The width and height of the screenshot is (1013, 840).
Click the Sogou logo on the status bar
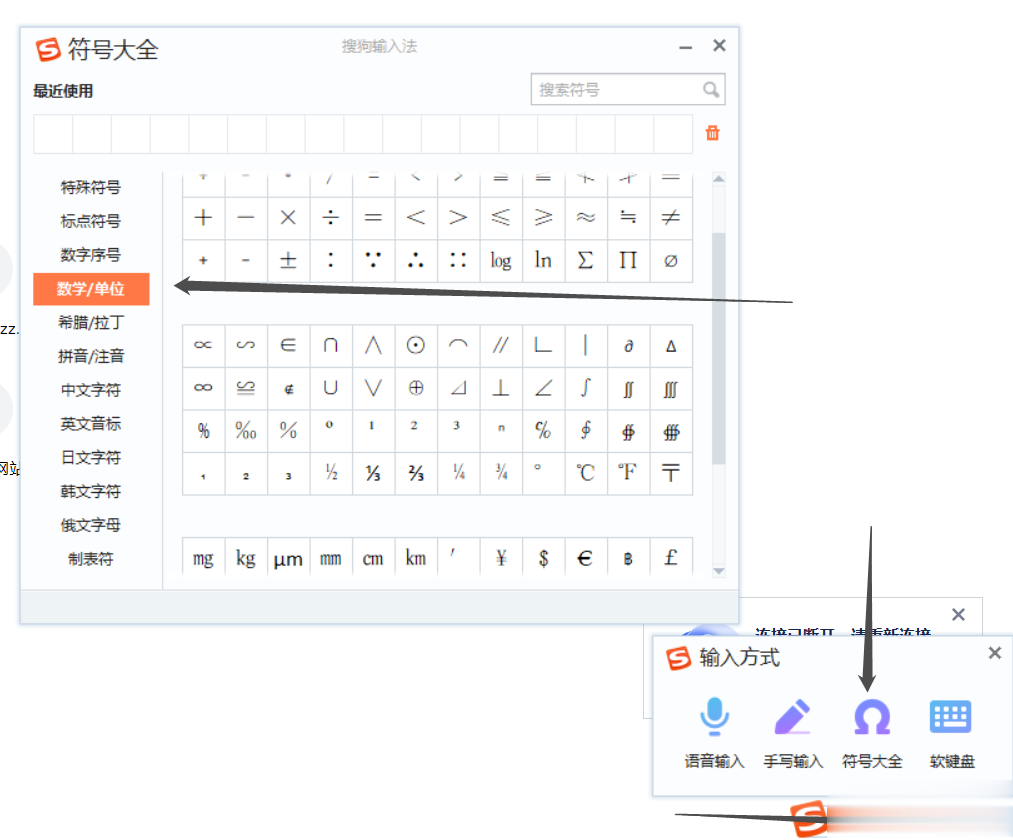[x=810, y=819]
